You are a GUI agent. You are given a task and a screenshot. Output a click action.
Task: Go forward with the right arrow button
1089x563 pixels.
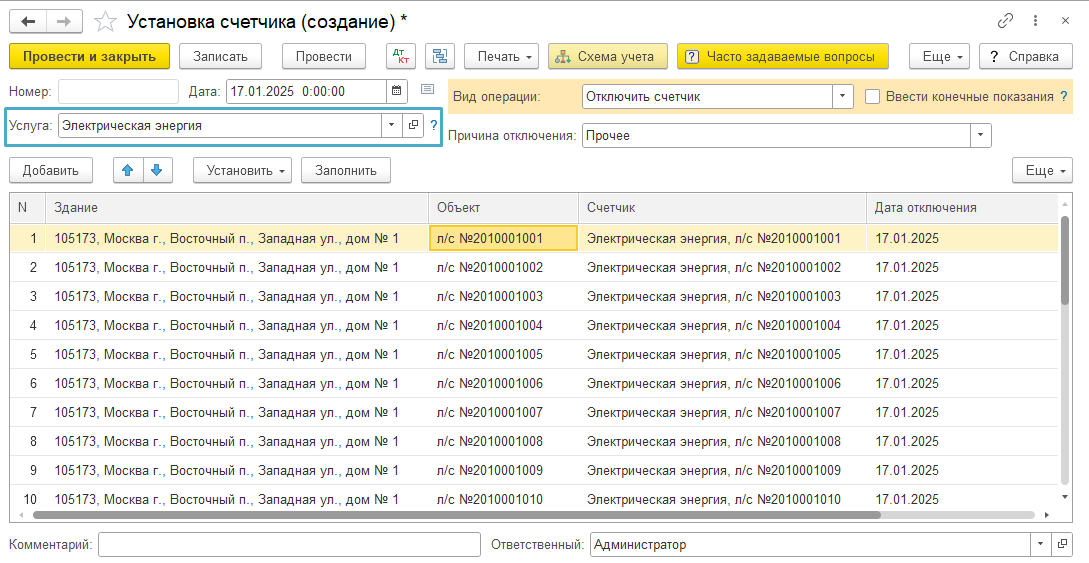[x=64, y=22]
